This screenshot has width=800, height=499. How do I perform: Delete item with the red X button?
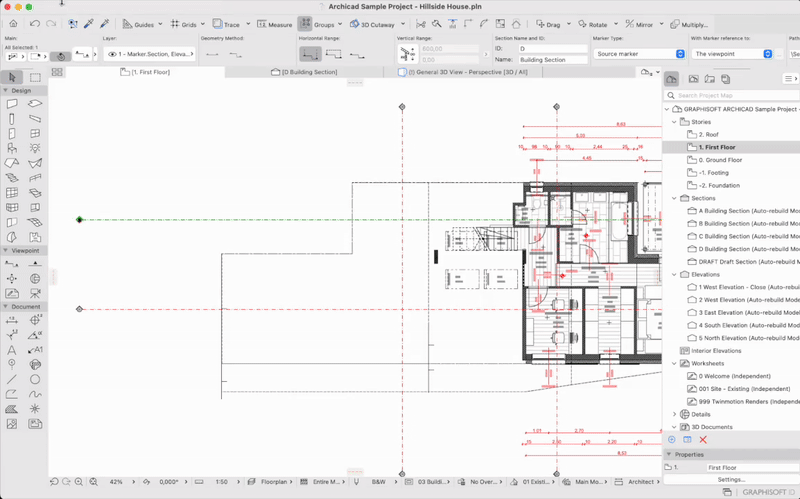[x=703, y=440]
